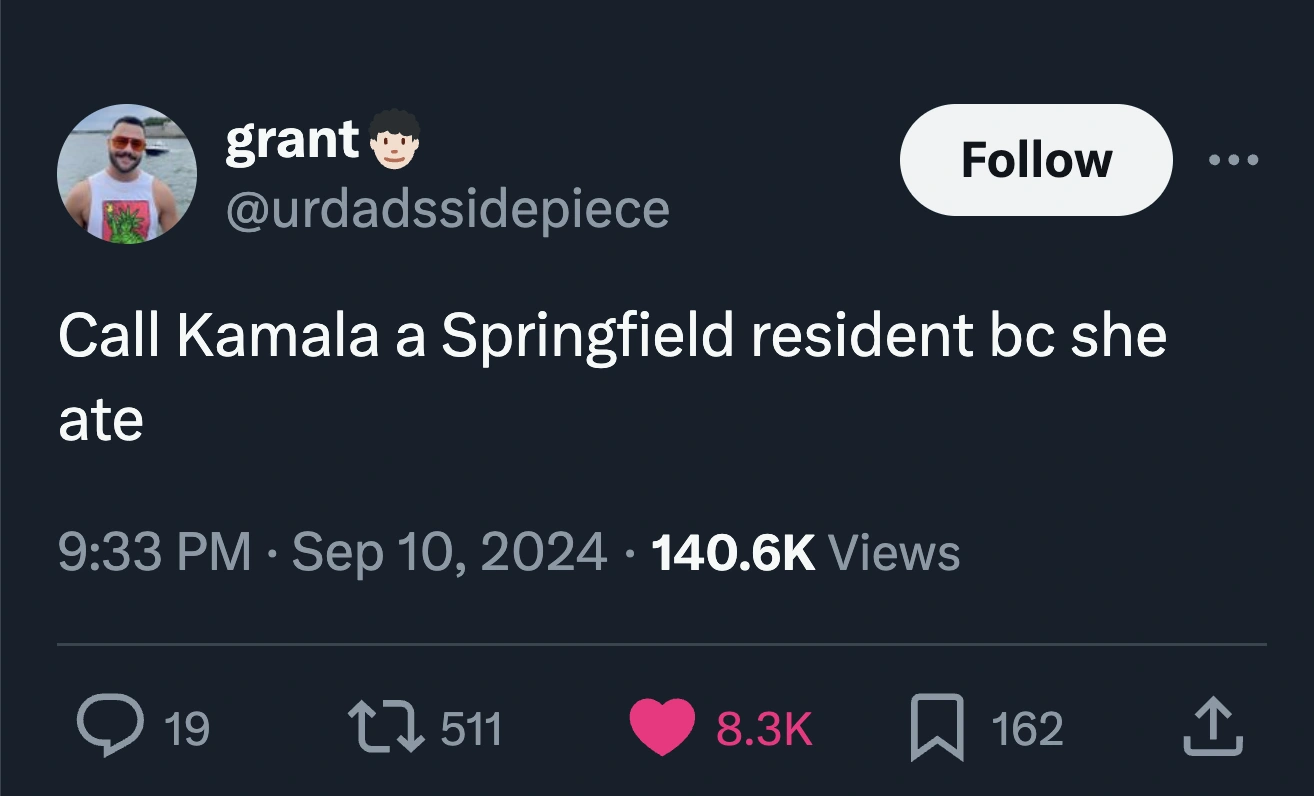Select the tweet text about Kamala

pos(613,336)
